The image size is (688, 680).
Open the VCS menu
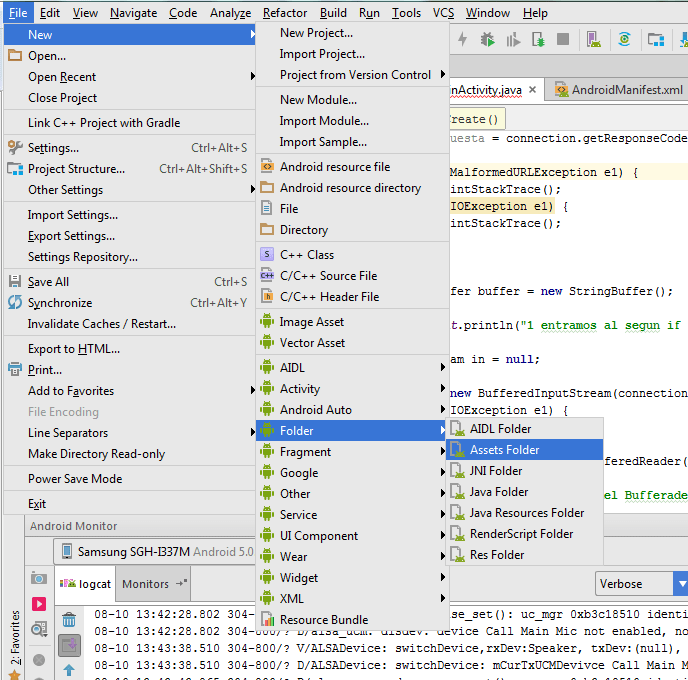click(x=443, y=13)
